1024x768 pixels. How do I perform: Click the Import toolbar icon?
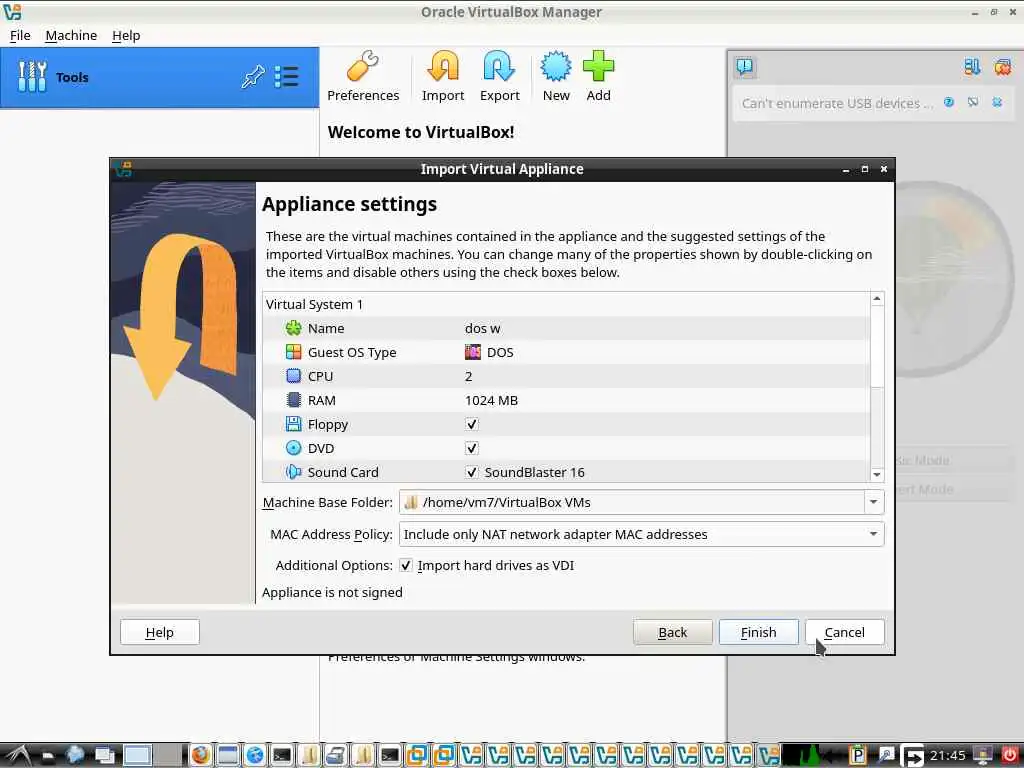pos(443,77)
